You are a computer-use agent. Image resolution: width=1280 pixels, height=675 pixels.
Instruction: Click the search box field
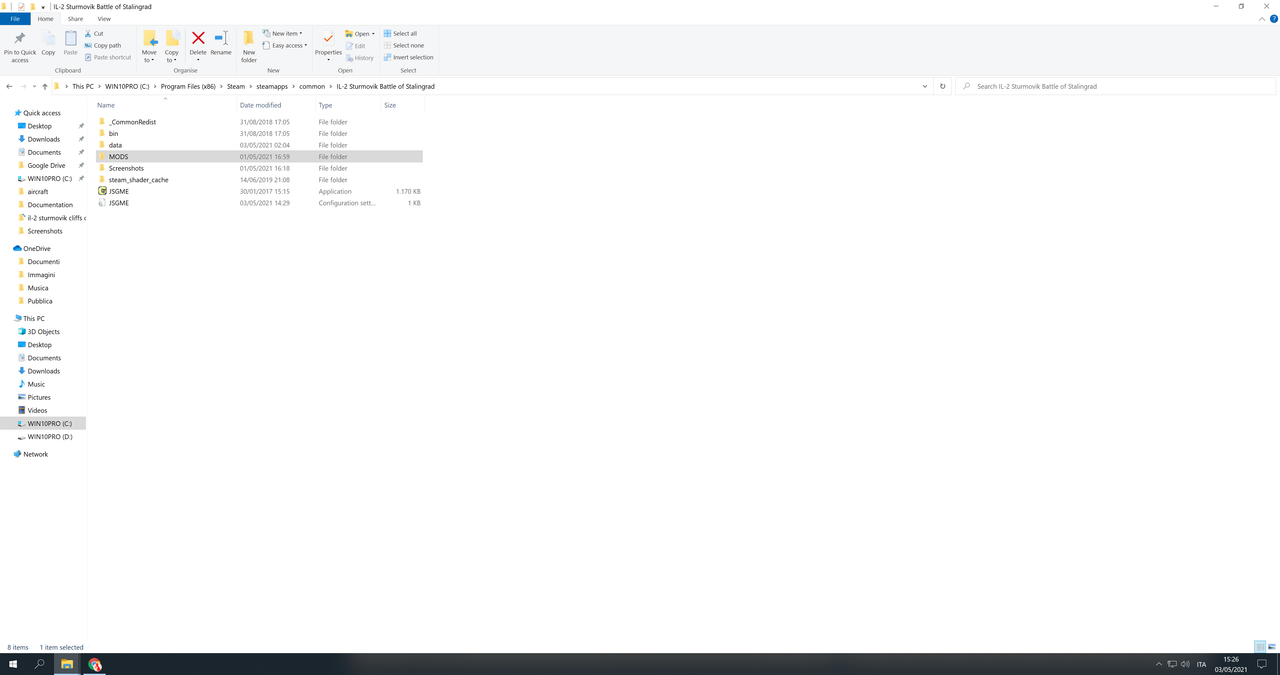[1113, 86]
